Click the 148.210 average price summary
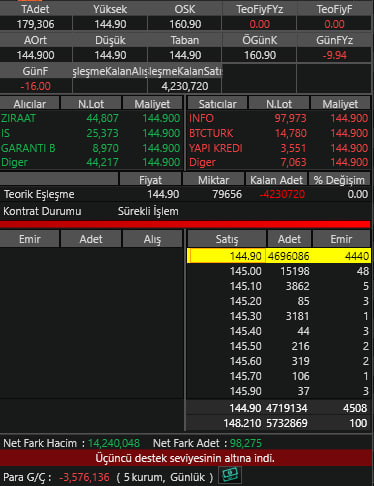 click(x=242, y=423)
